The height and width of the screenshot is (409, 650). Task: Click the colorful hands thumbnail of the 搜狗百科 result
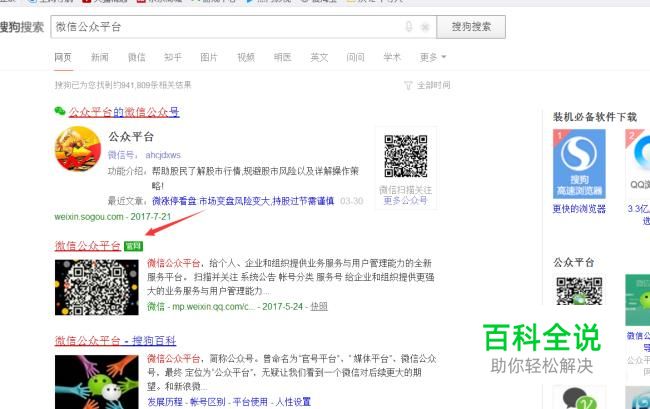click(97, 382)
